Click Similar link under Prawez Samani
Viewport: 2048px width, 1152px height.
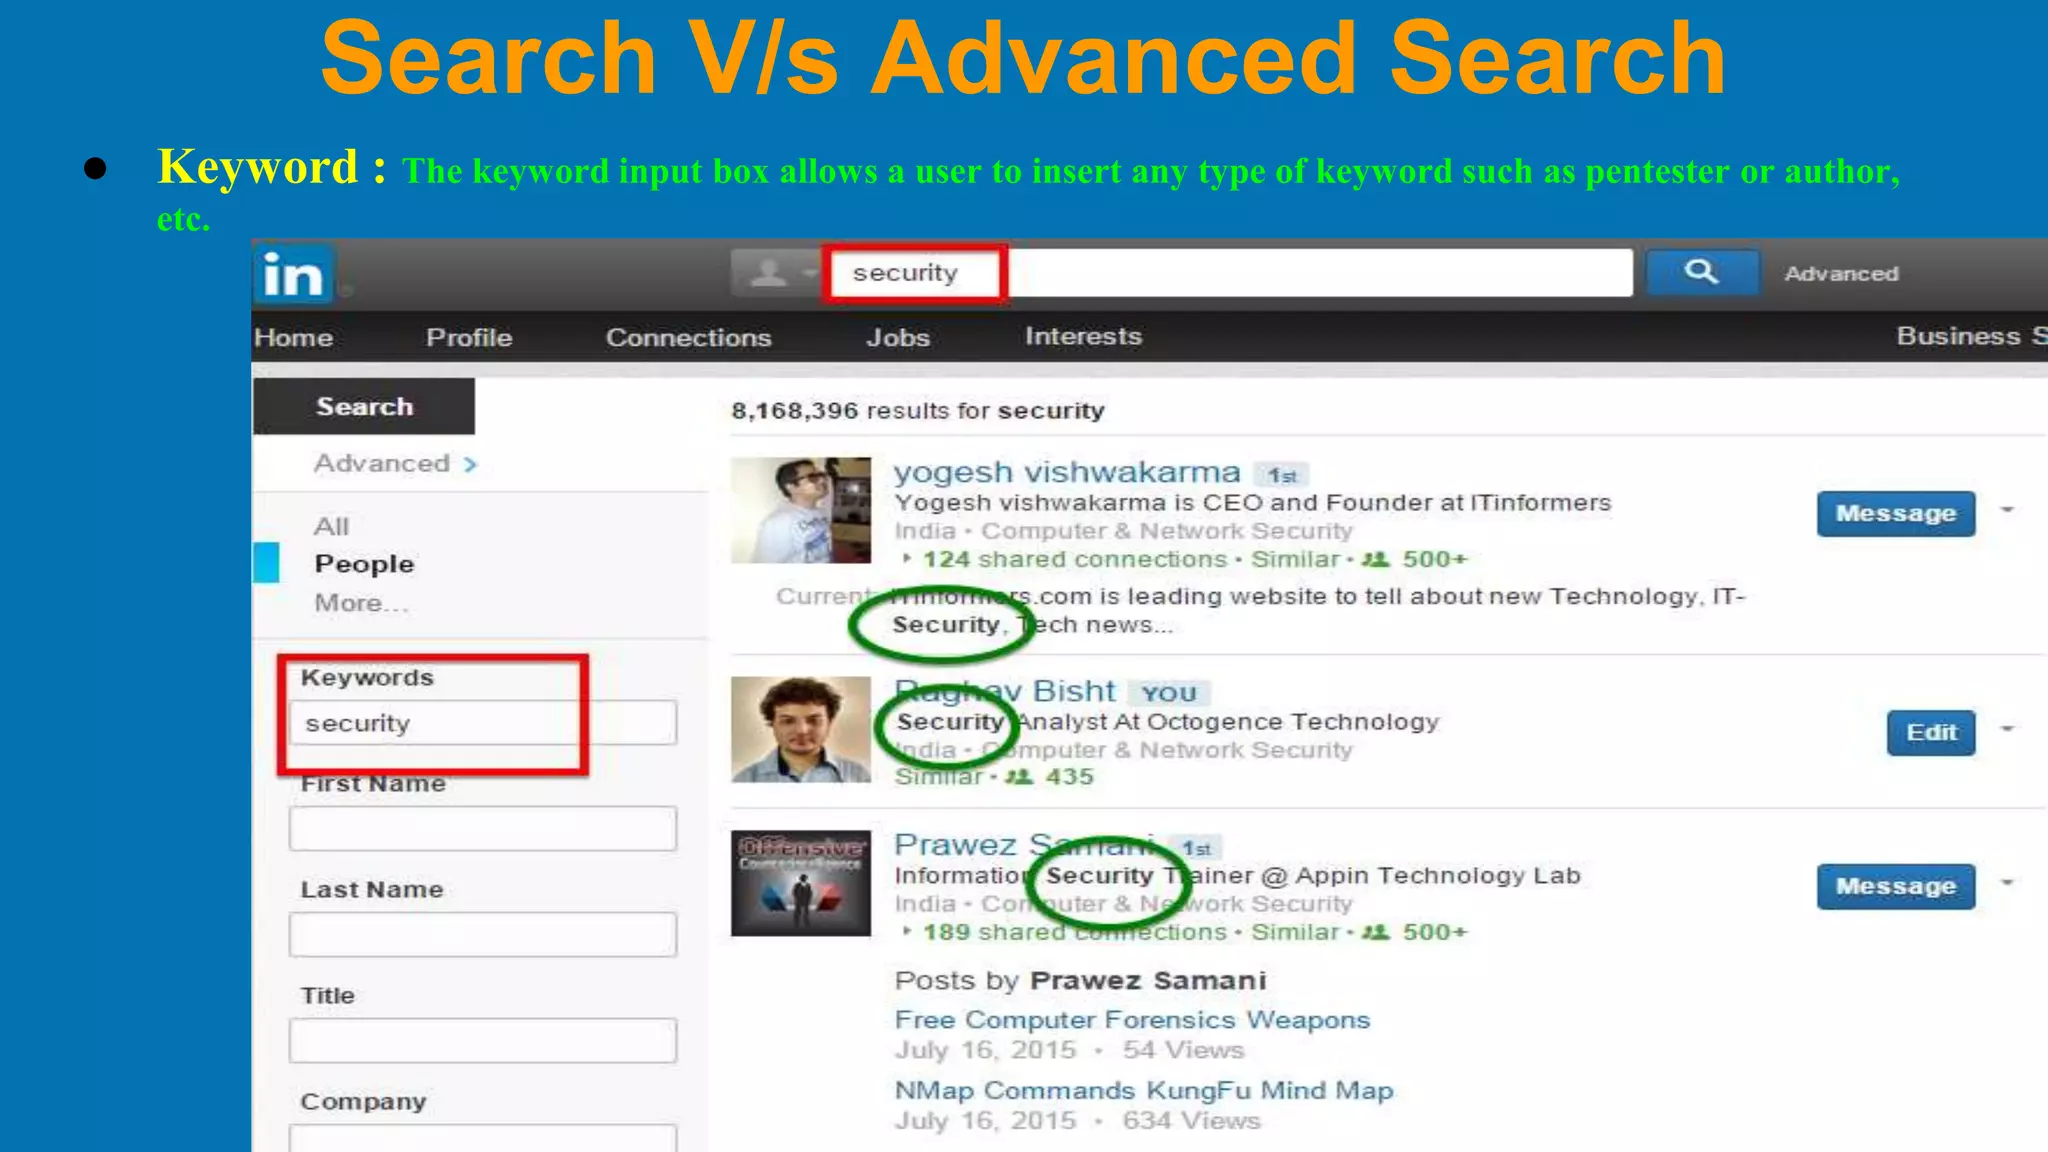point(1295,932)
